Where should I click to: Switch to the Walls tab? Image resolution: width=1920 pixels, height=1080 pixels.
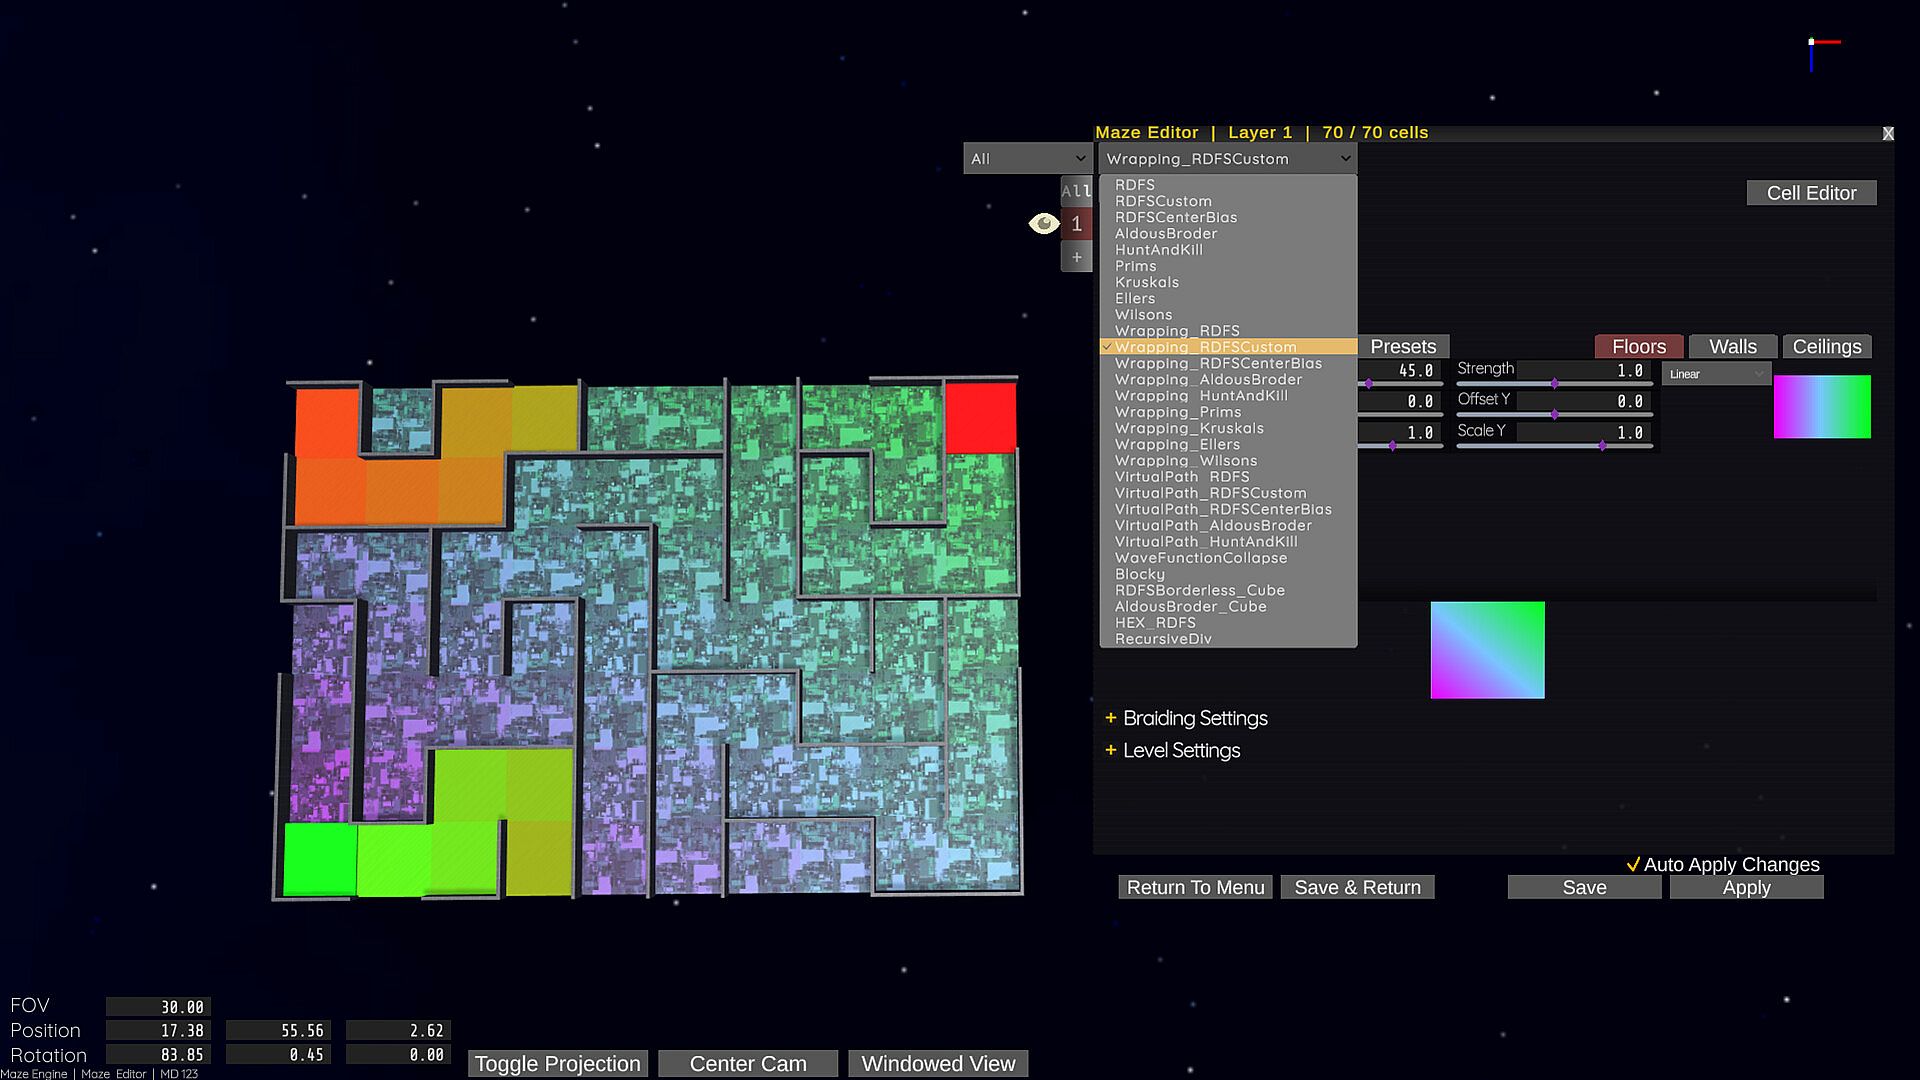click(x=1732, y=347)
